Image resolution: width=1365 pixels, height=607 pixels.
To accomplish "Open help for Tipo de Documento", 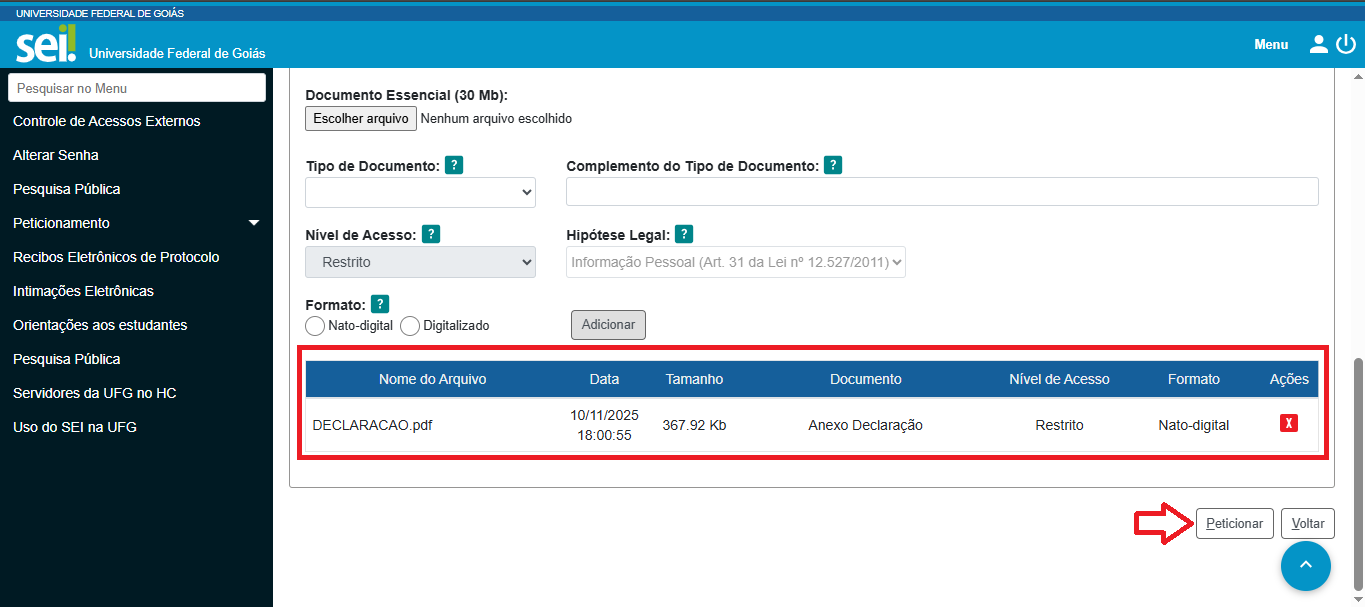I will coord(454,166).
